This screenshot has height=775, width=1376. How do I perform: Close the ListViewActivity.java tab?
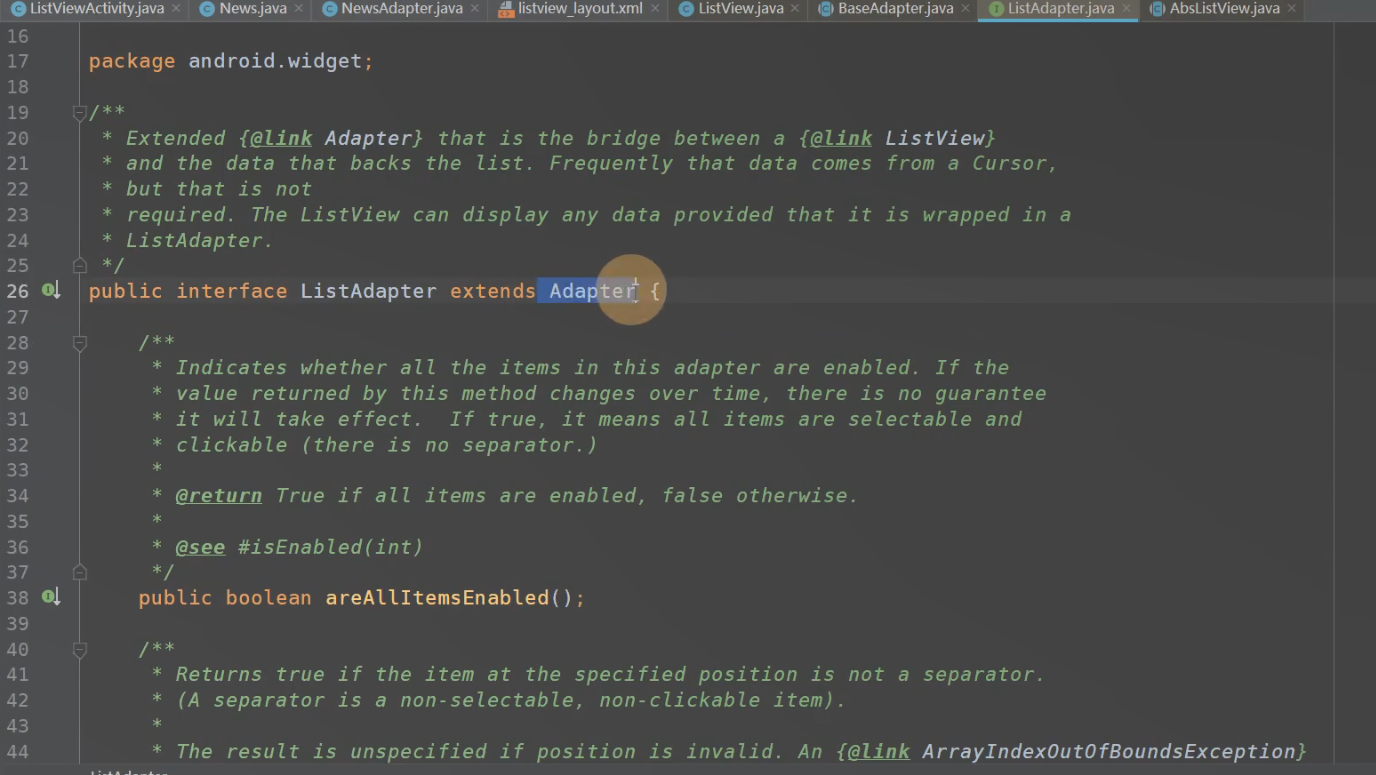click(x=176, y=9)
